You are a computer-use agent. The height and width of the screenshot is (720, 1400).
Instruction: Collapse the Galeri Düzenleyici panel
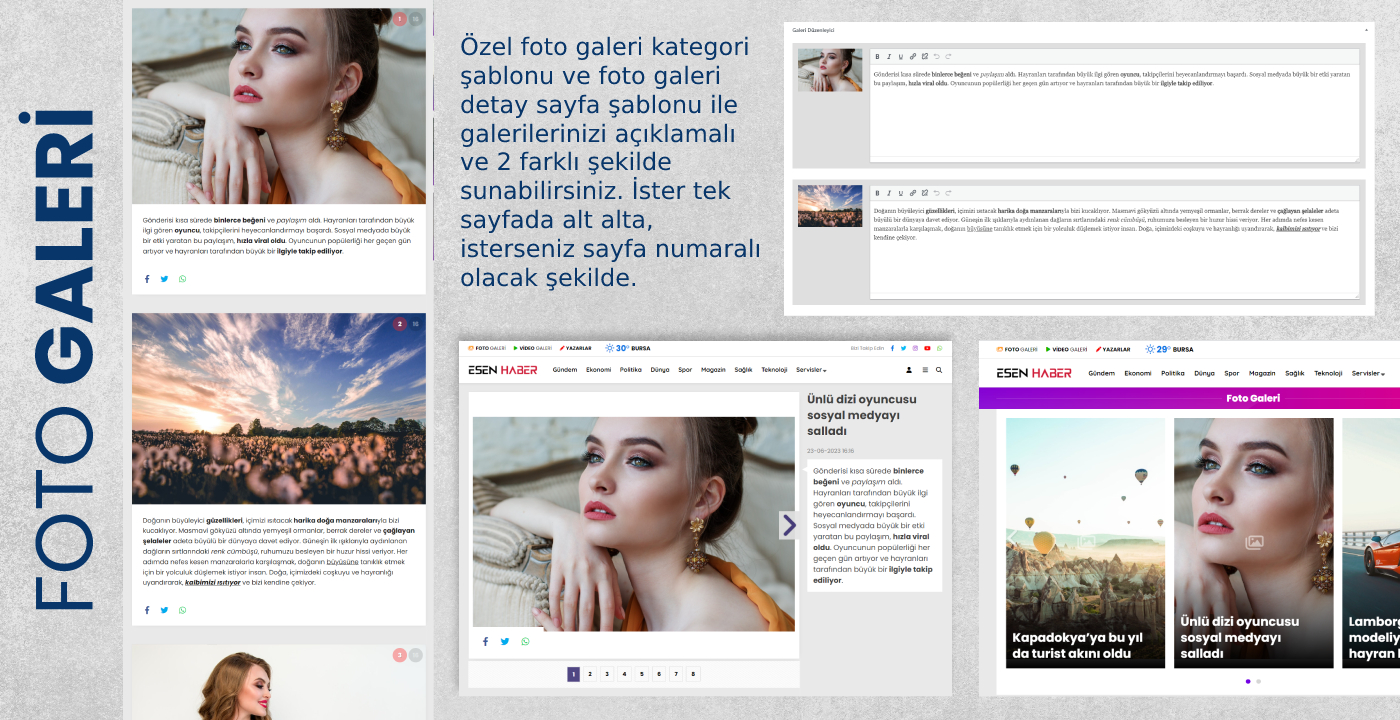click(x=1365, y=29)
